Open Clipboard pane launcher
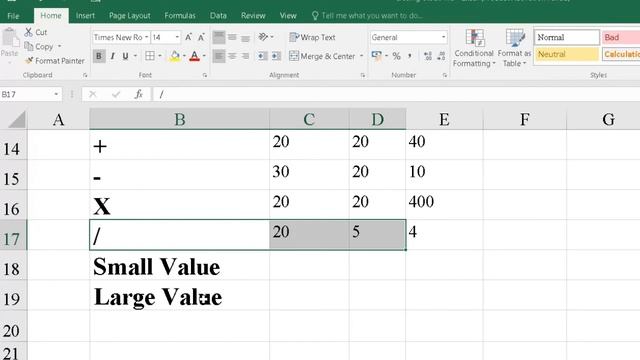This screenshot has width=640, height=360. click(85, 75)
